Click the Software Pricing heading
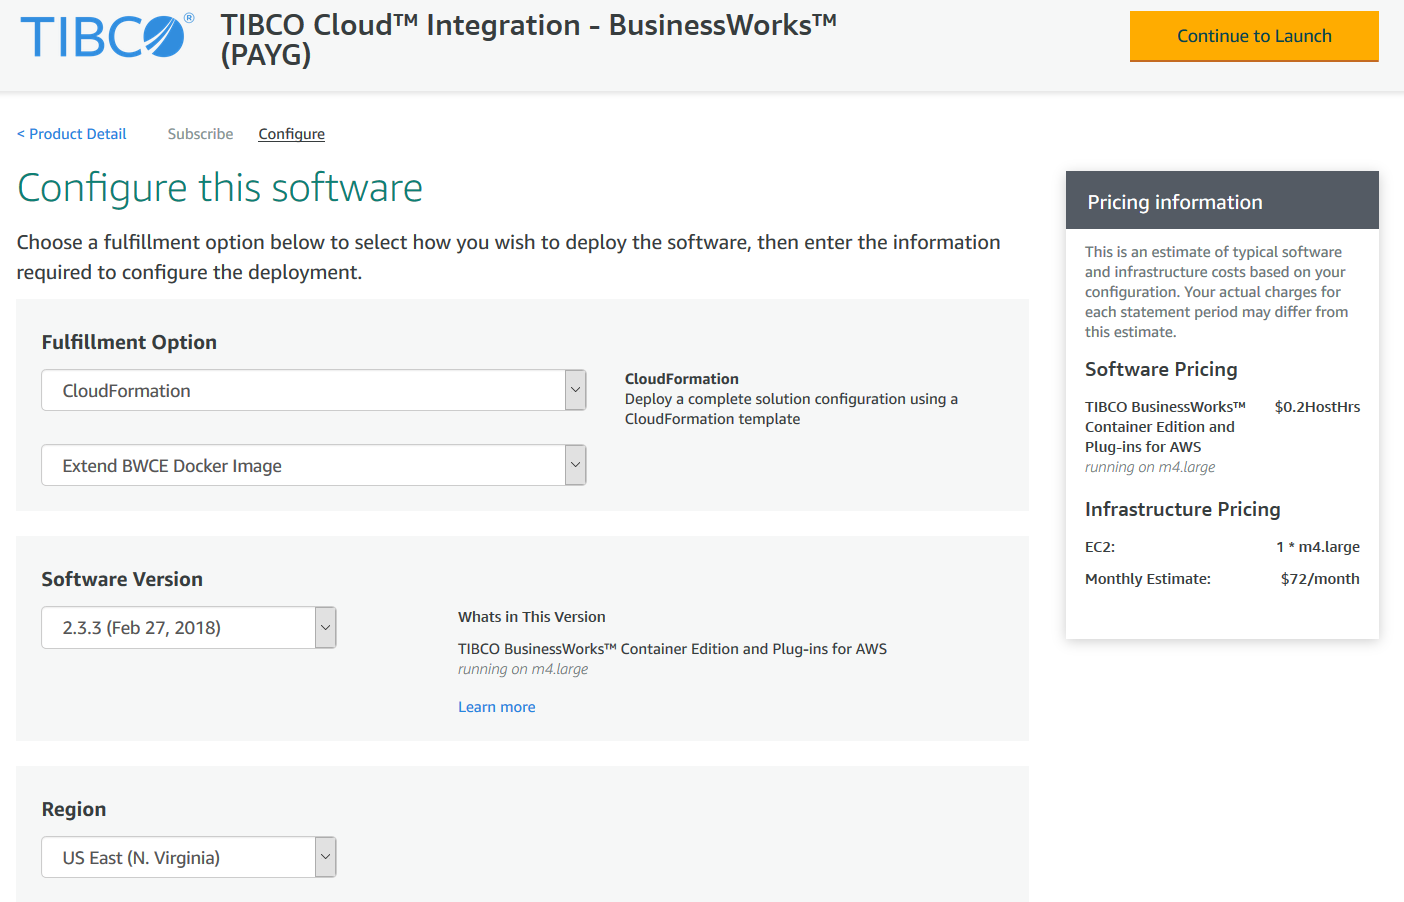 coord(1160,369)
